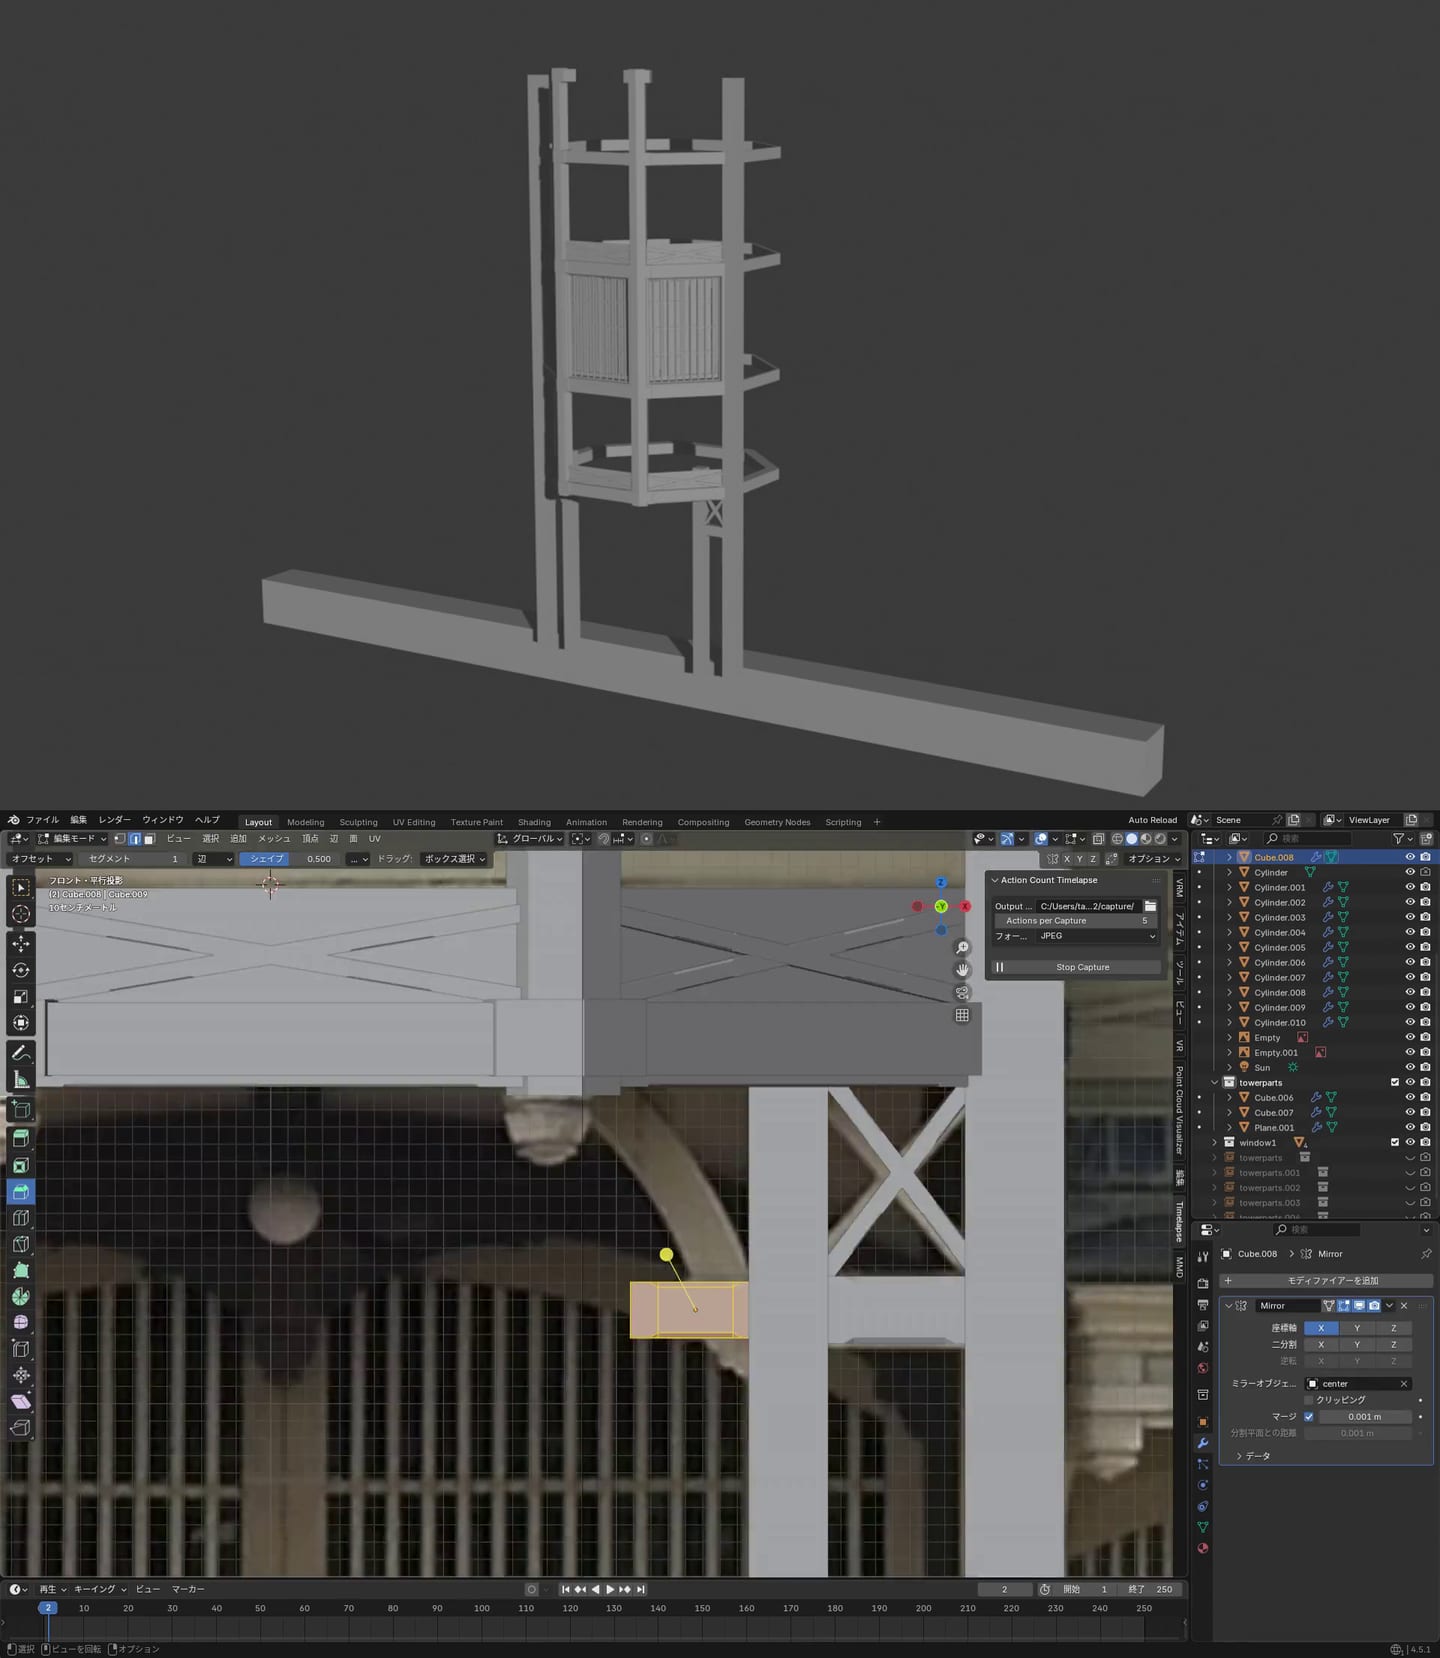The width and height of the screenshot is (1440, 1658).
Task: Click モディファイアーを追加 button
Action: point(1326,1280)
